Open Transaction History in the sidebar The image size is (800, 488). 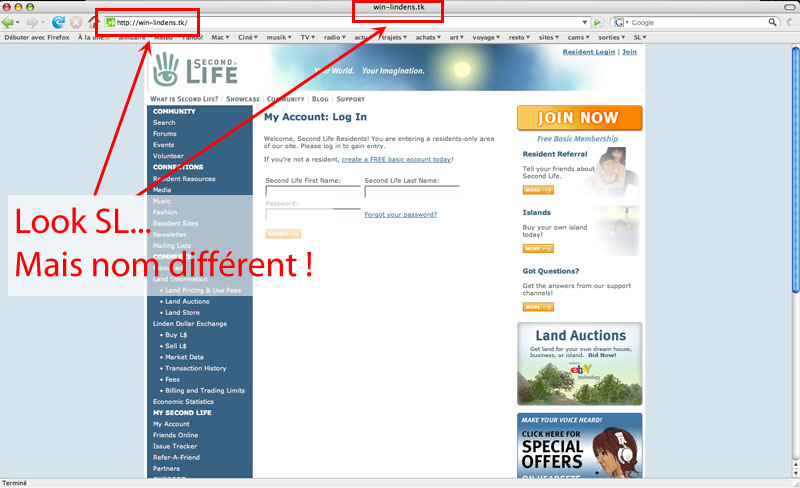195,368
